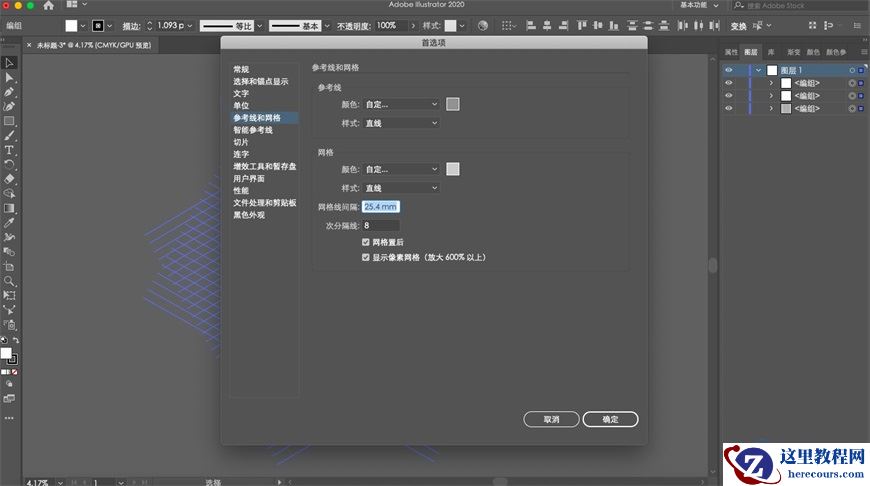Click the 次分隔线 field showing 8
870x486 pixels.
tap(381, 225)
